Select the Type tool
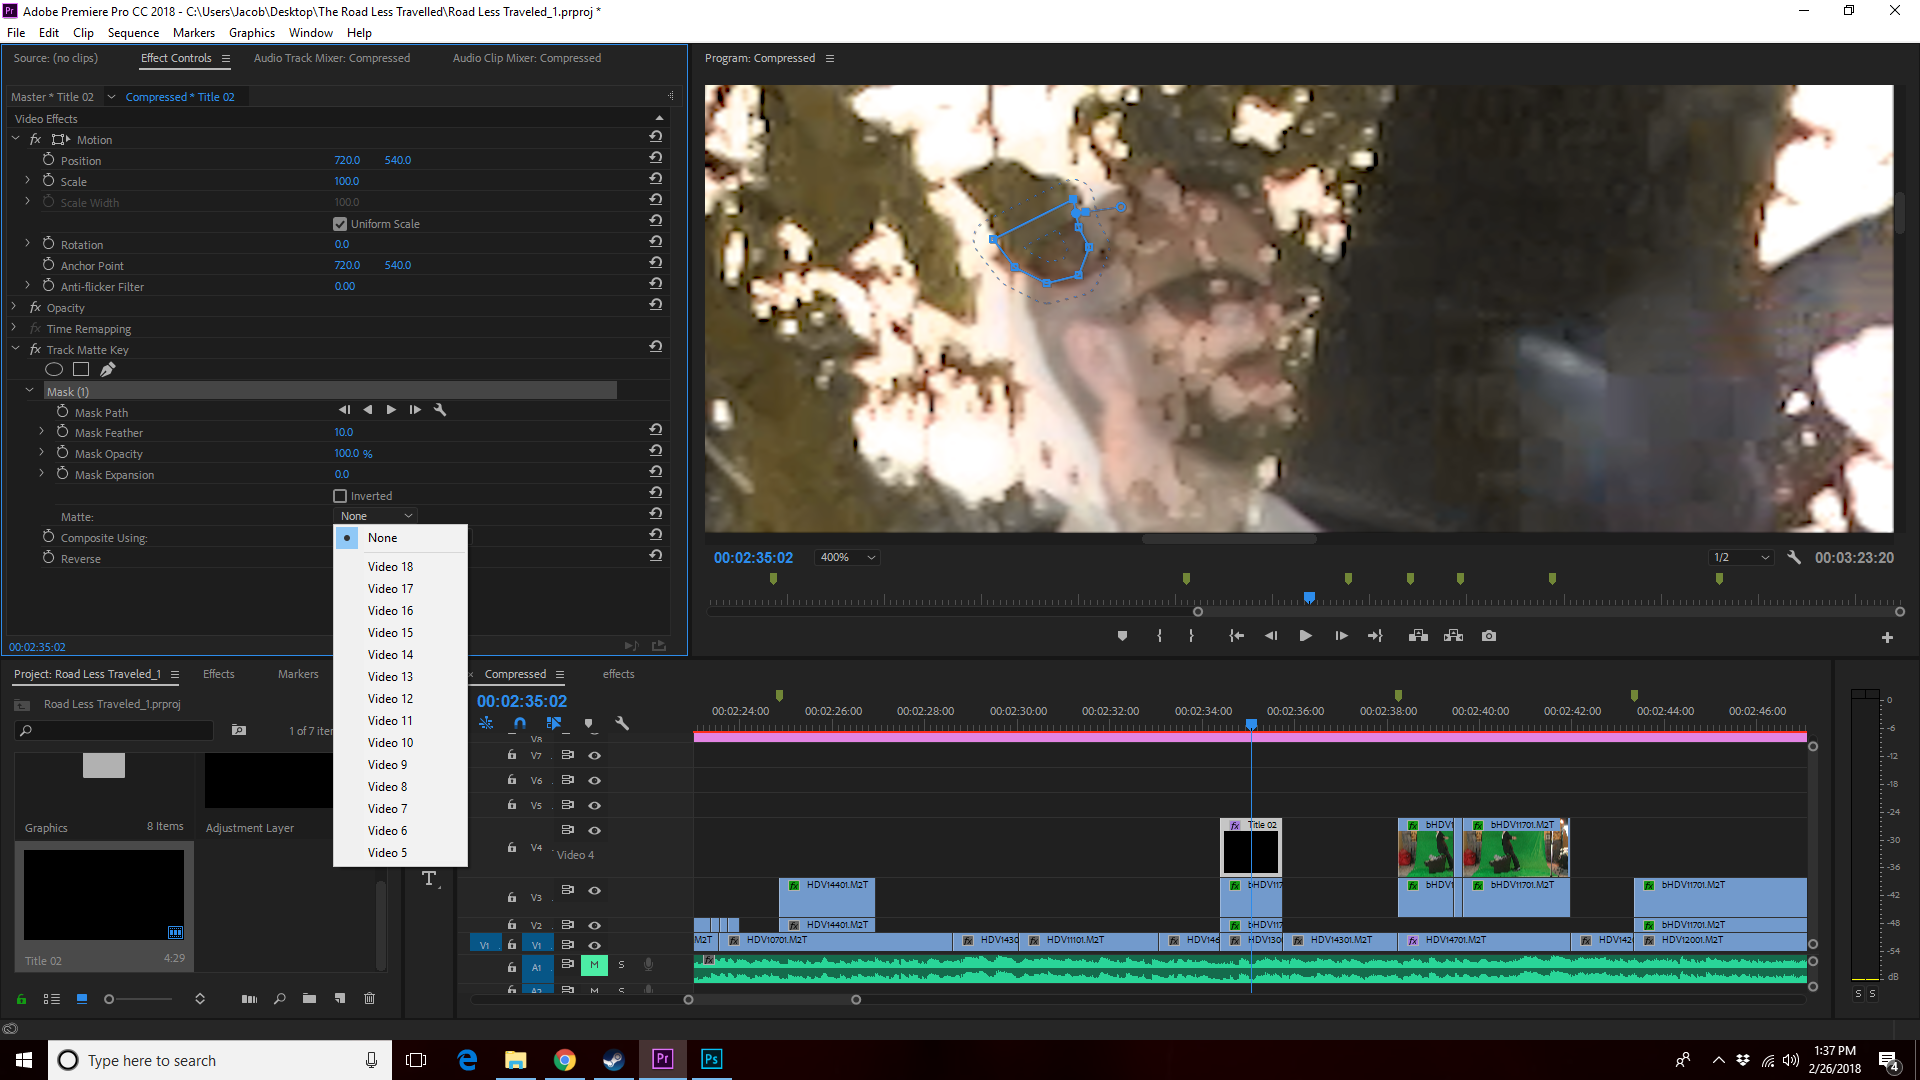 (430, 879)
